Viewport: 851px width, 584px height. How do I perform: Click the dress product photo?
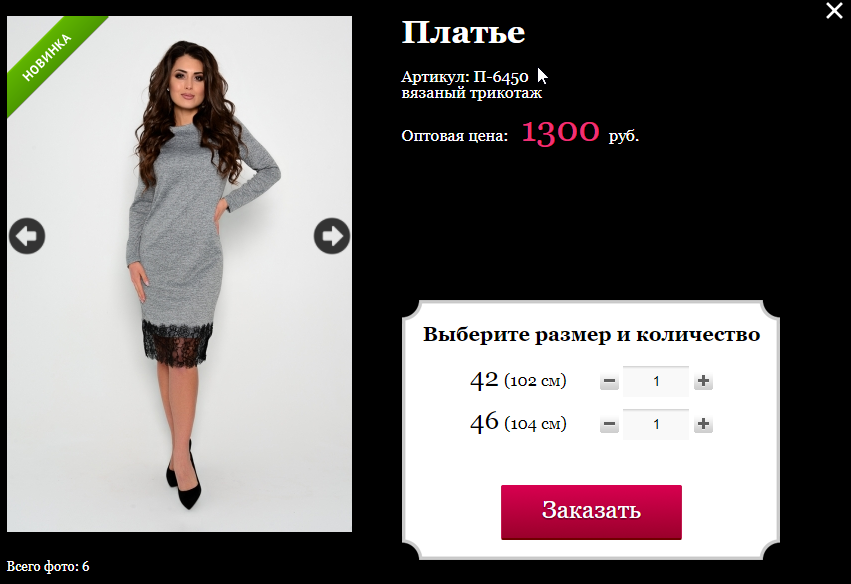[179, 274]
